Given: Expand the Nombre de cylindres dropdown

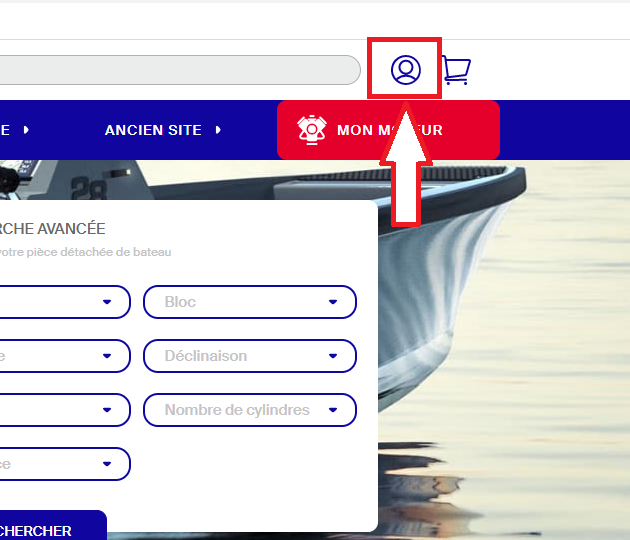Looking at the screenshot, I should [250, 410].
